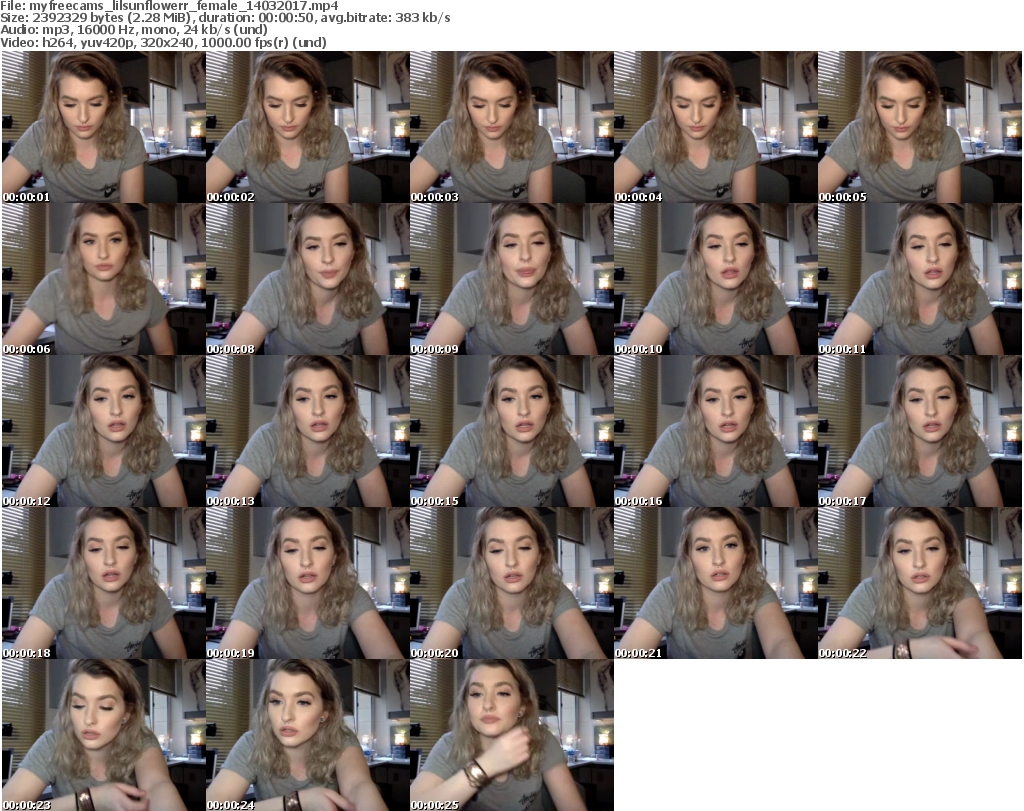Select the thumbnail stamped 00:00:09
1024x811 pixels.
click(511, 279)
